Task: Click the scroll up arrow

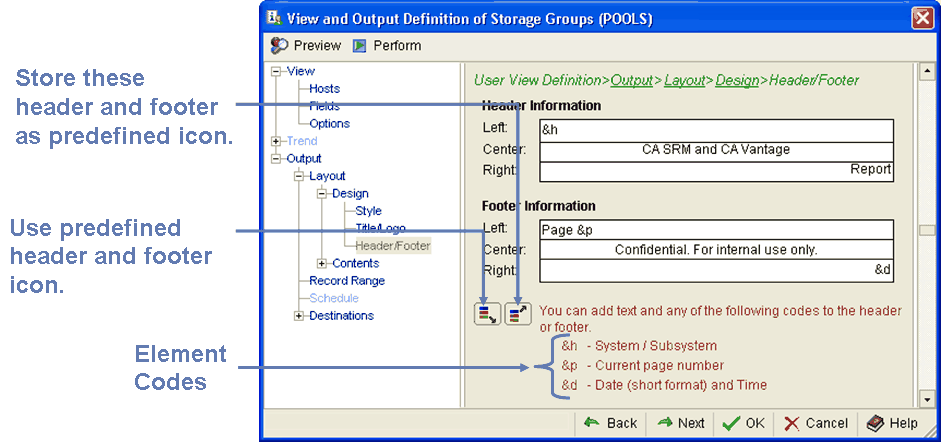Action: [x=928, y=72]
